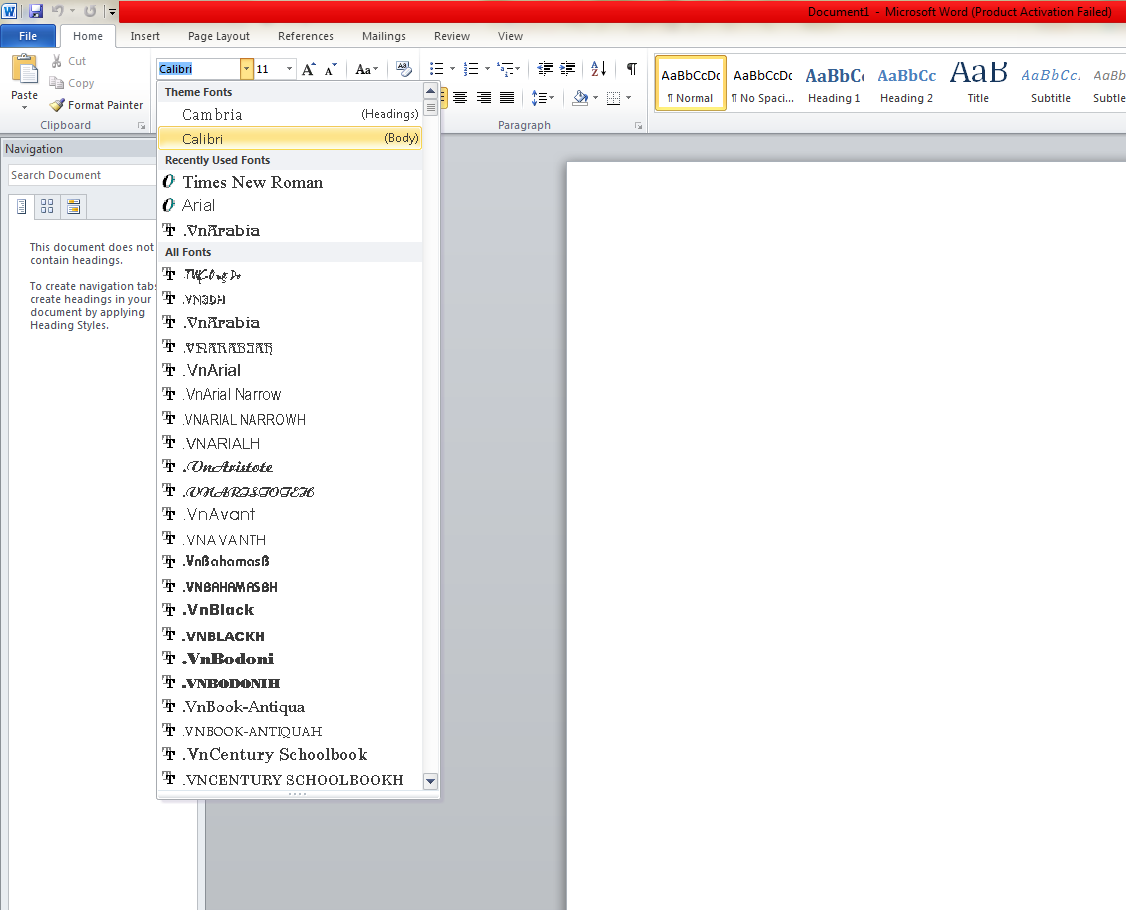Click the Align Text Right icon
The image size is (1126, 910).
coord(484,98)
